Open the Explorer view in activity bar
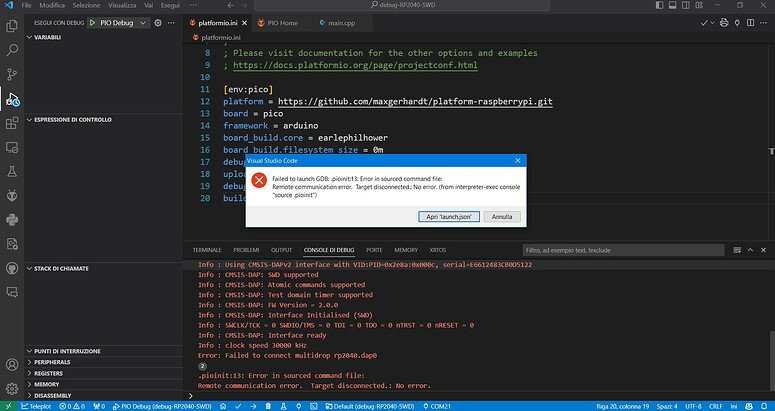Screen dimensions: 775x411 click(12, 22)
